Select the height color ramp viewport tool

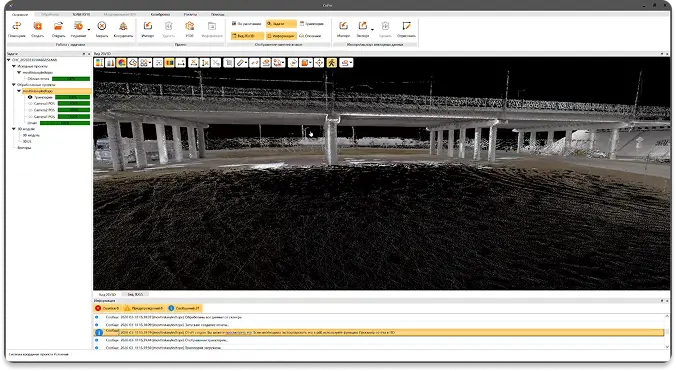coord(99,63)
